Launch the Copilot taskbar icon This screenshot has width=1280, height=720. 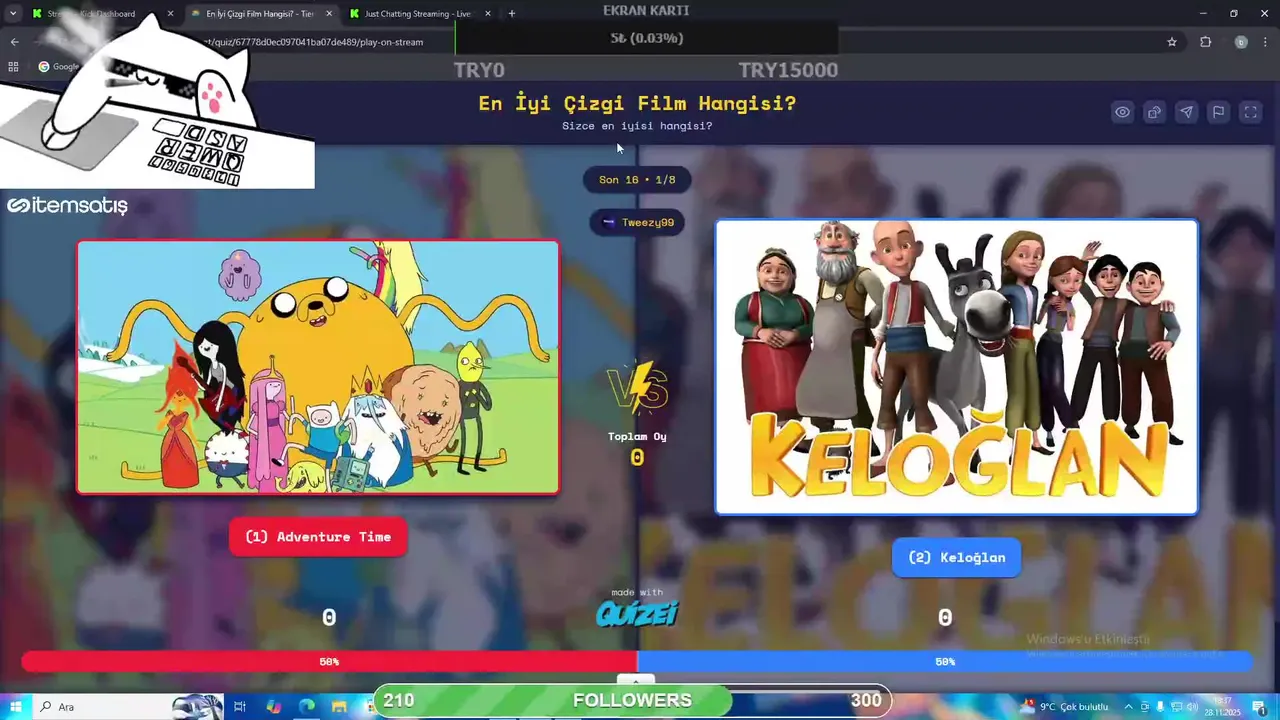(x=274, y=707)
